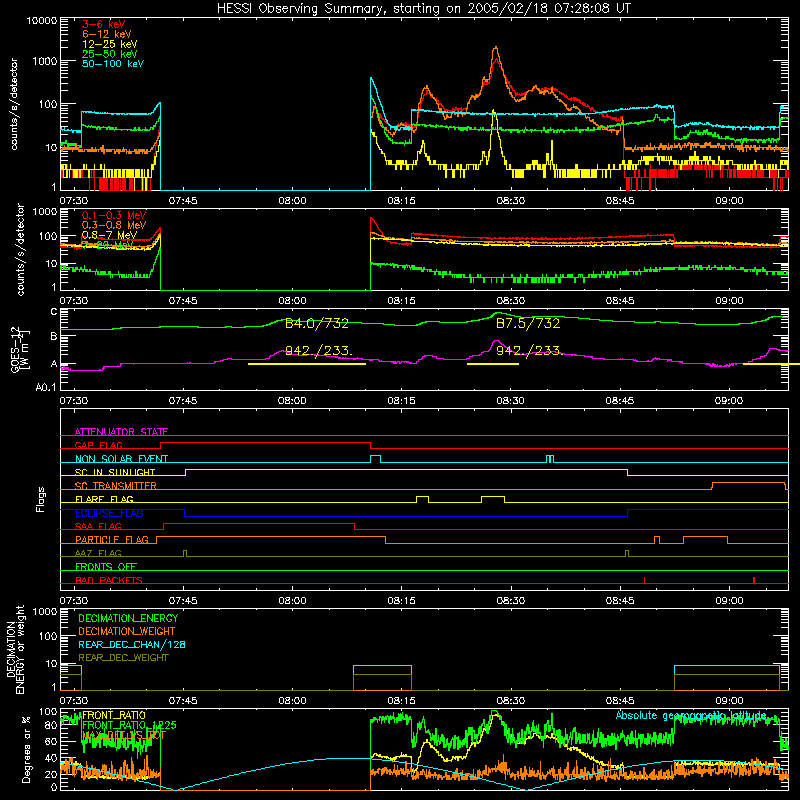The width and height of the screenshot is (800, 800).
Task: Click the NON_SOLAR_EVENT pulse near 08:35
Action: pos(549,459)
